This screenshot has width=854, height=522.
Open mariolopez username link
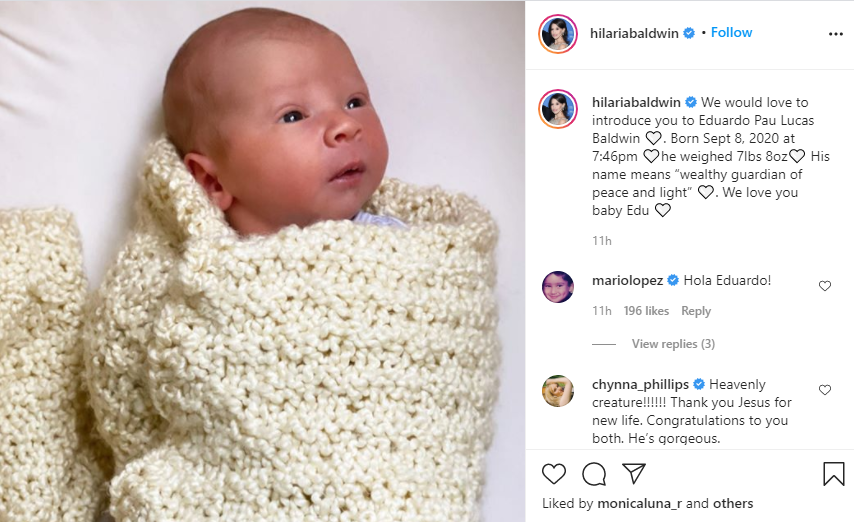(x=627, y=281)
